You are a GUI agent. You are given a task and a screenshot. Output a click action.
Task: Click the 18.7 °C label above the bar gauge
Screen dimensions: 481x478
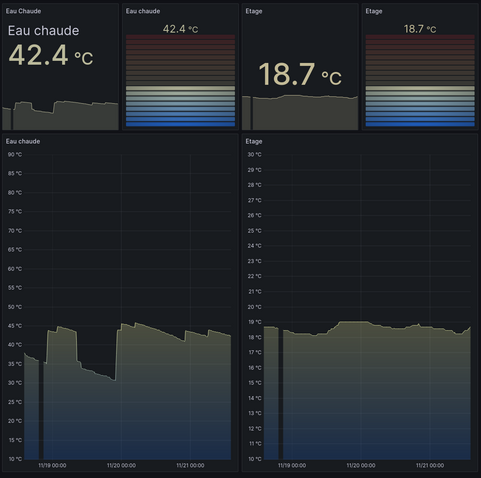tap(420, 29)
